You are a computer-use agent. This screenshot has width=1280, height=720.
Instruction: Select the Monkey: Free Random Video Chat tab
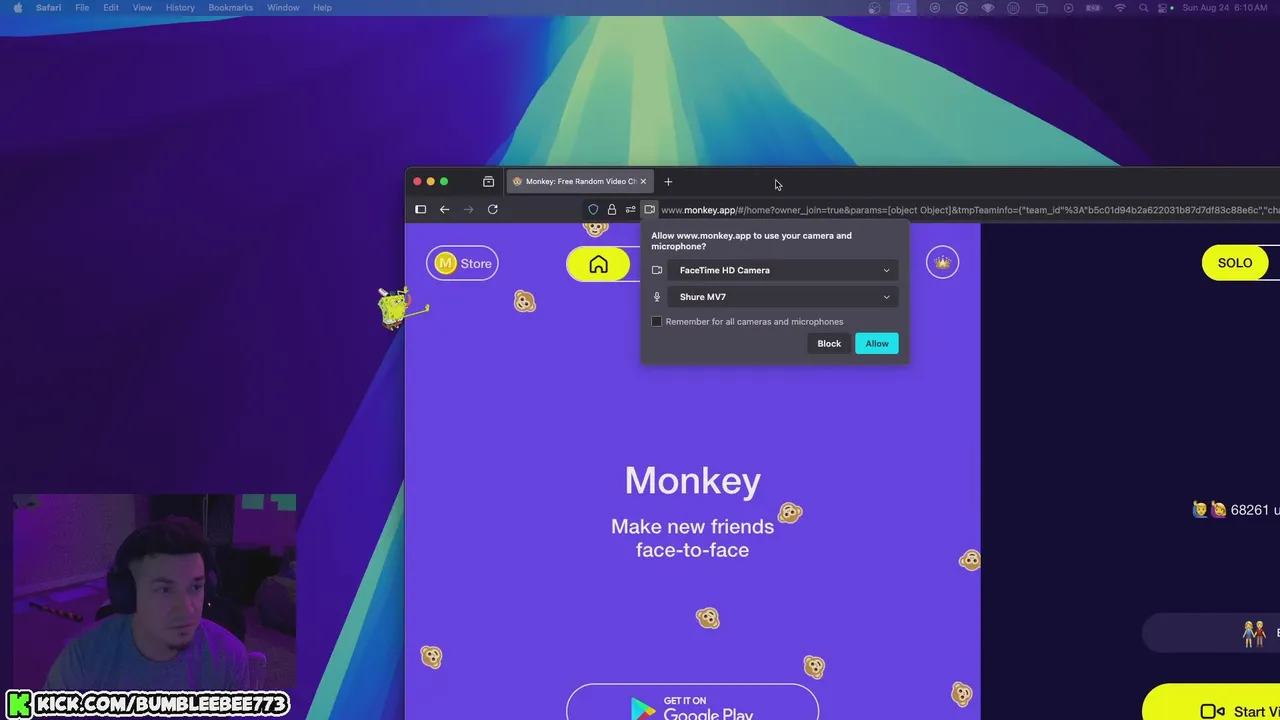pos(578,182)
